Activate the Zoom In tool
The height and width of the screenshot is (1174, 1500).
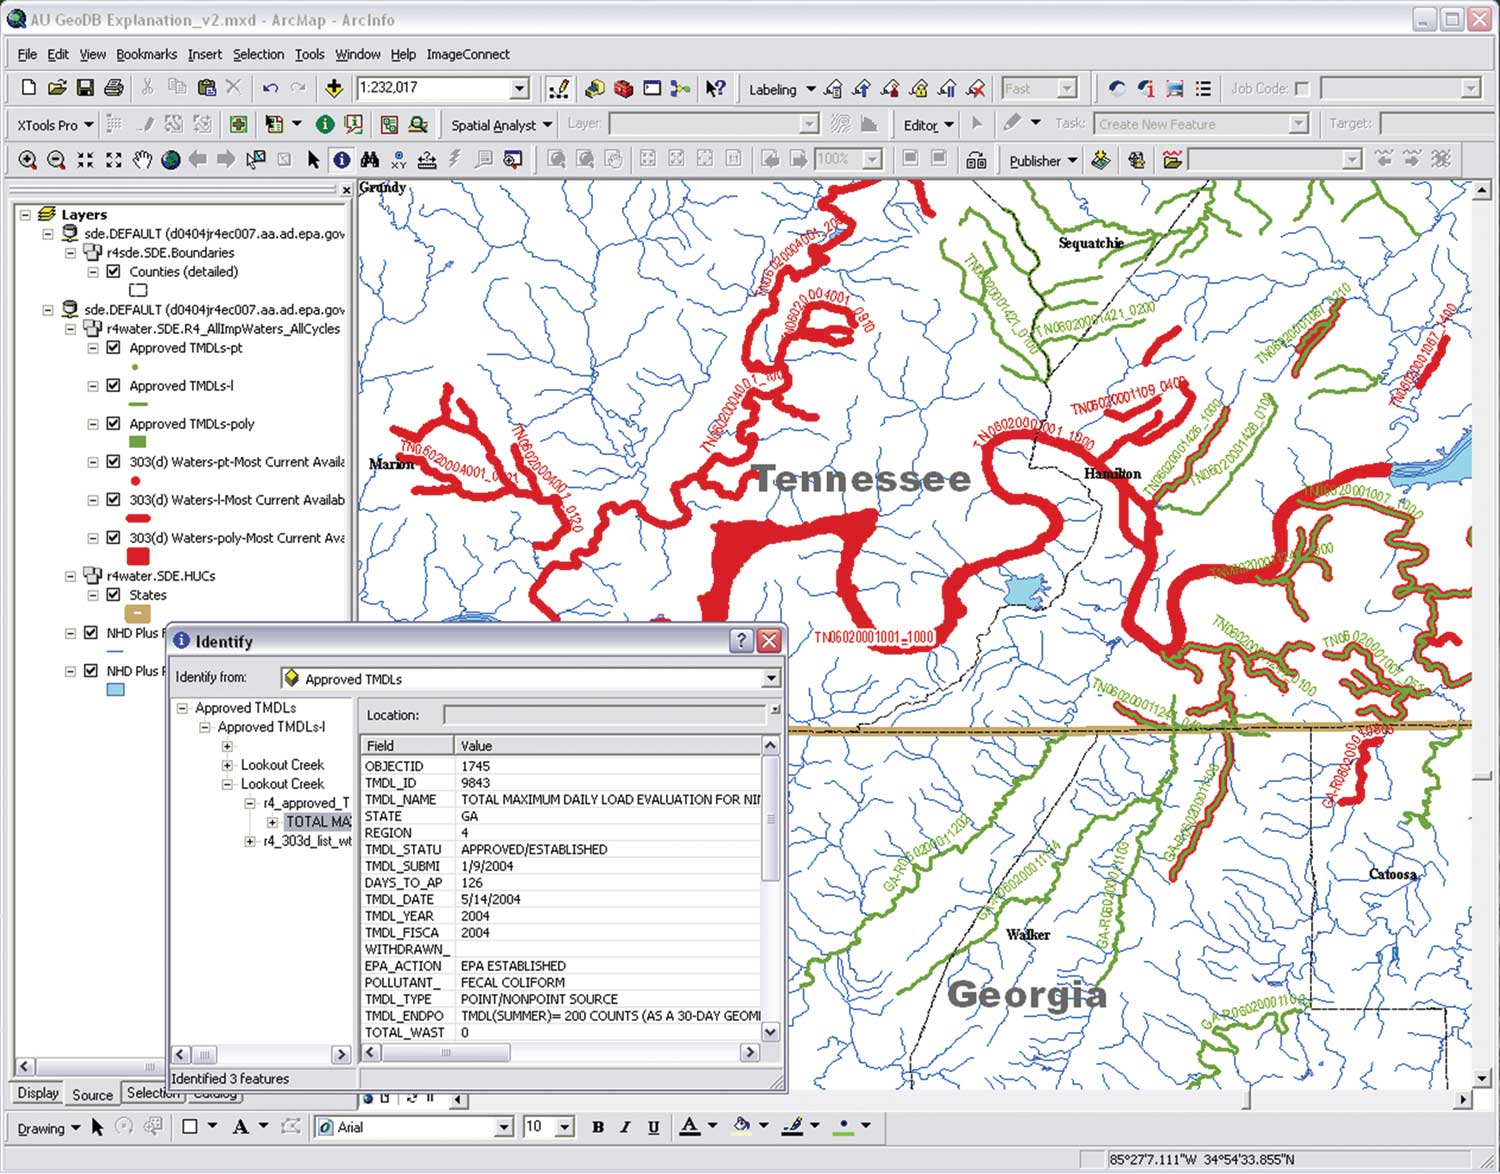pos(25,159)
